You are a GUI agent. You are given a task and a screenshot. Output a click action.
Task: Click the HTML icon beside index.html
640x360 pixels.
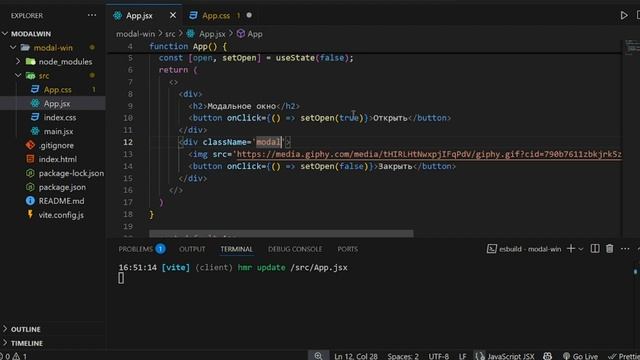[30, 159]
